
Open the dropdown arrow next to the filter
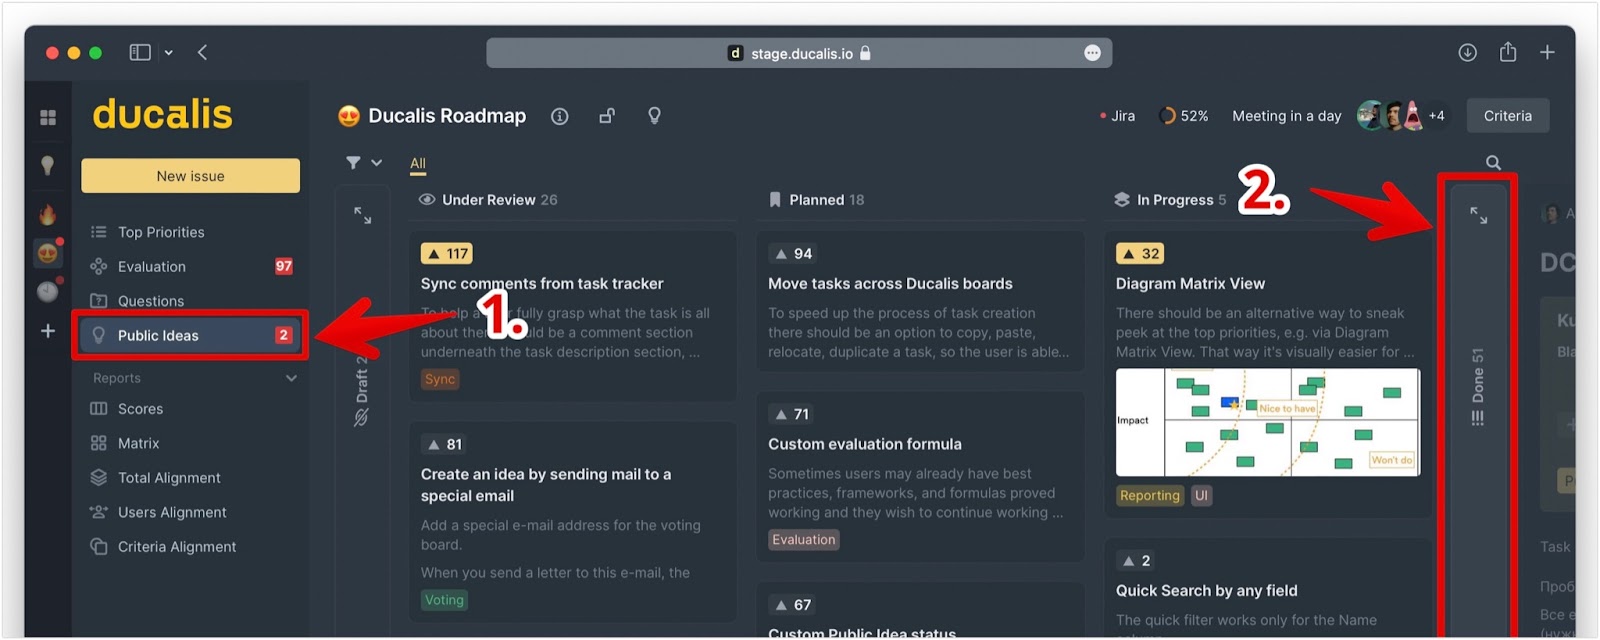[x=376, y=163]
